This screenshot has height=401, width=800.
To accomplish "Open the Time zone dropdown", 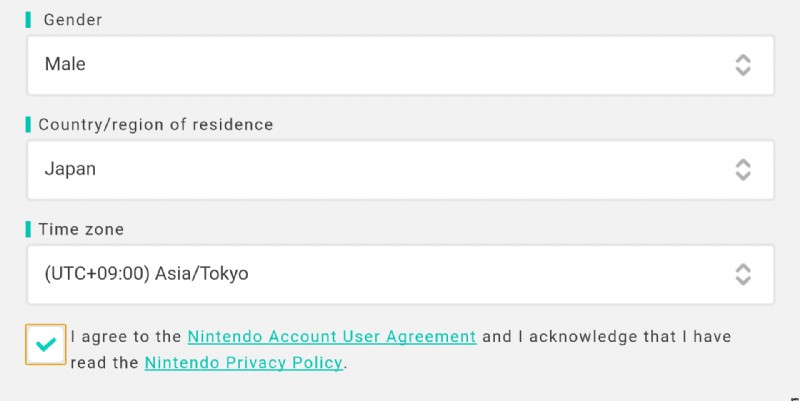I will (x=400, y=274).
